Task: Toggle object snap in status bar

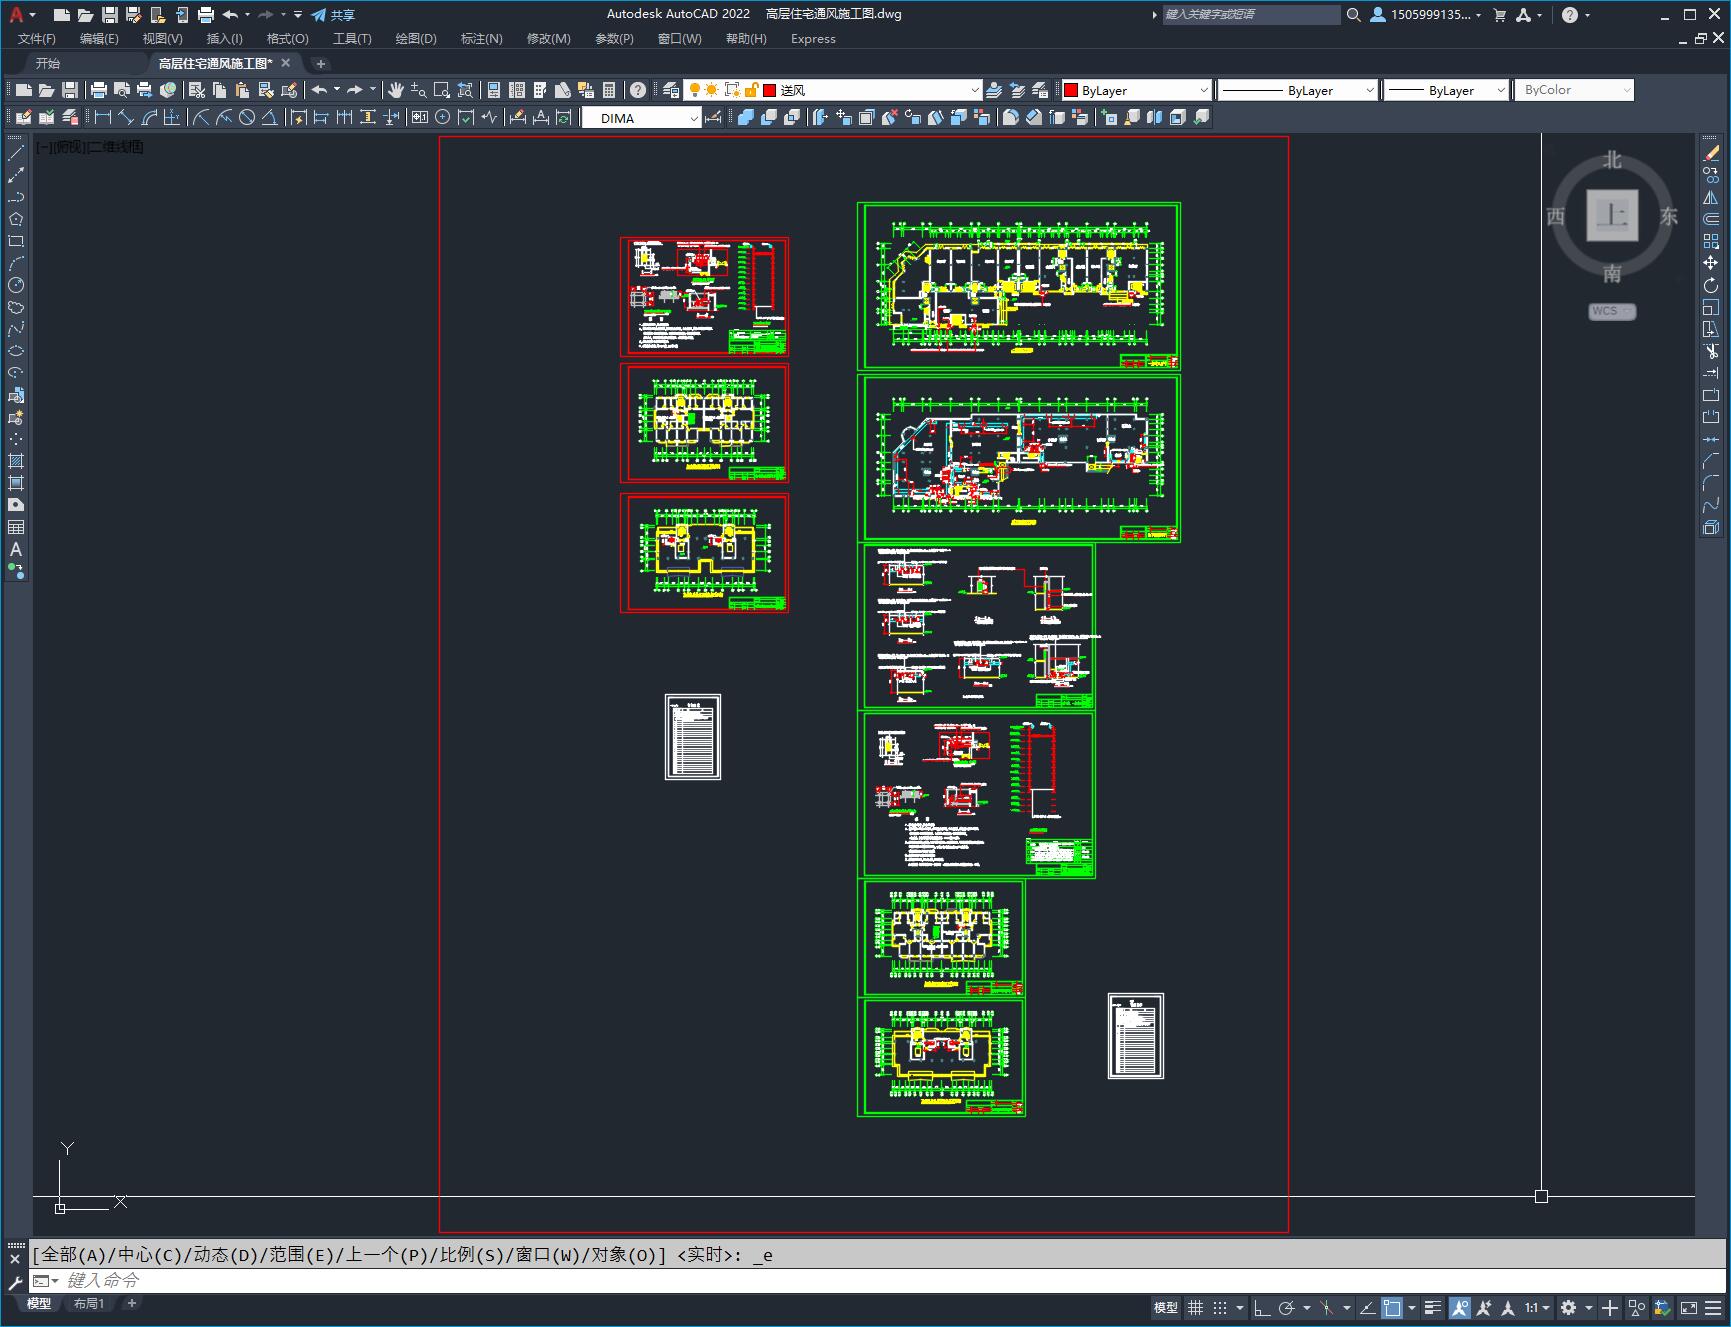Action: coord(1392,1307)
